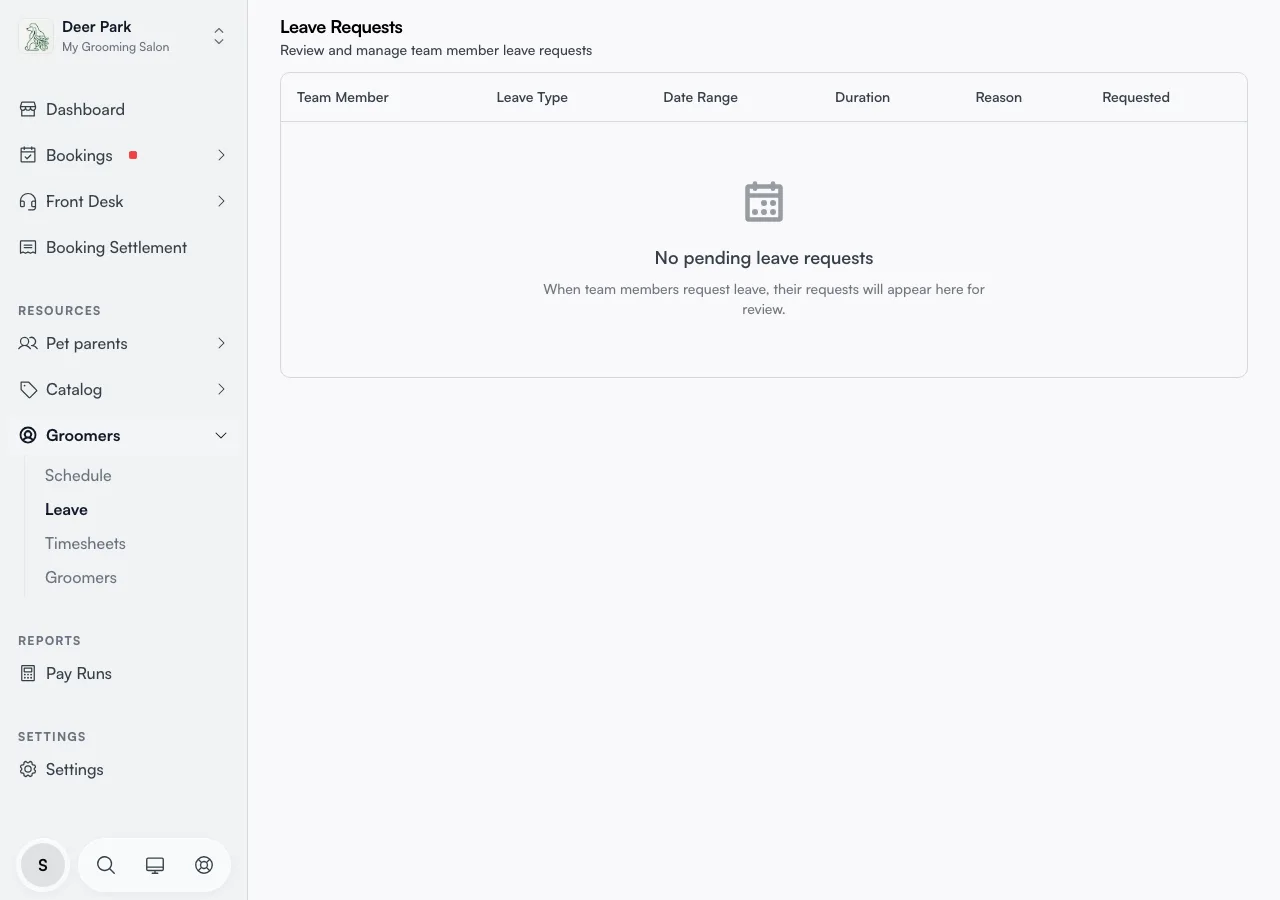This screenshot has height=900, width=1280.
Task: Click the Team Member column header
Action: click(x=343, y=97)
